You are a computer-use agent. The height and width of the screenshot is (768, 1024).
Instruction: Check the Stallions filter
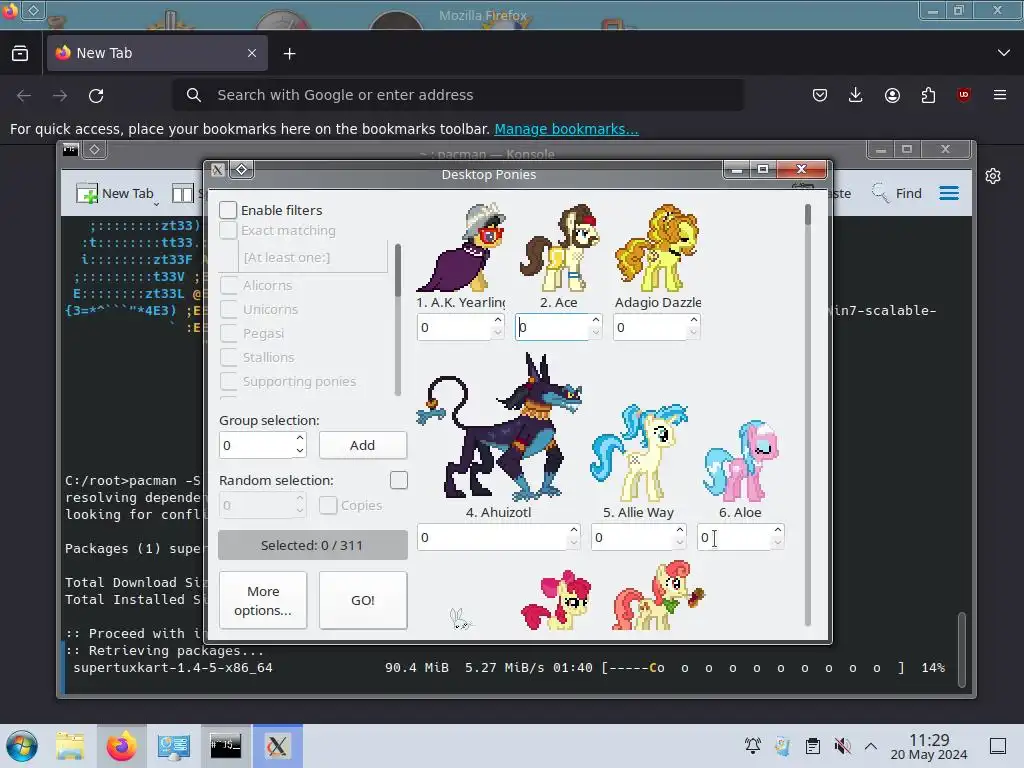click(x=229, y=357)
